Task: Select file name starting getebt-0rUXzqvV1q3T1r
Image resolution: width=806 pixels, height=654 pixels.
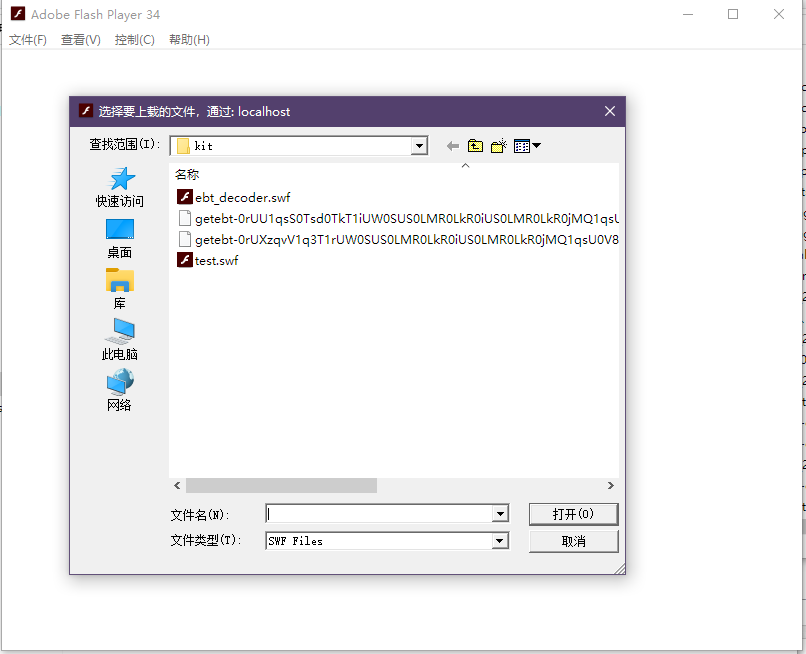Action: (x=407, y=240)
